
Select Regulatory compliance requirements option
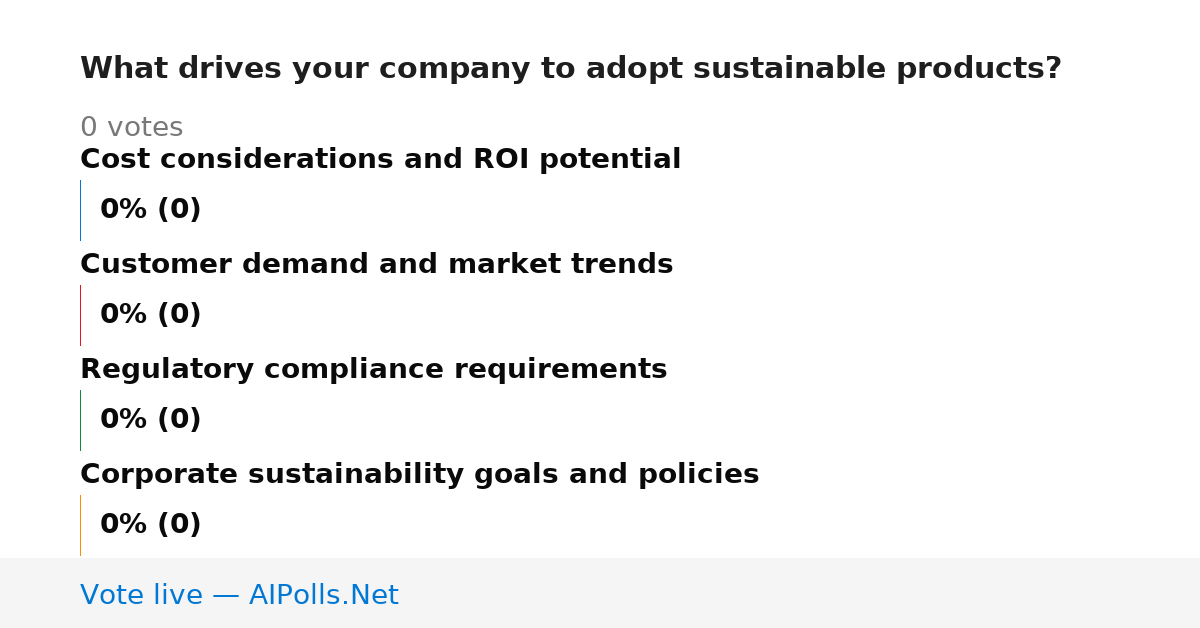(373, 370)
